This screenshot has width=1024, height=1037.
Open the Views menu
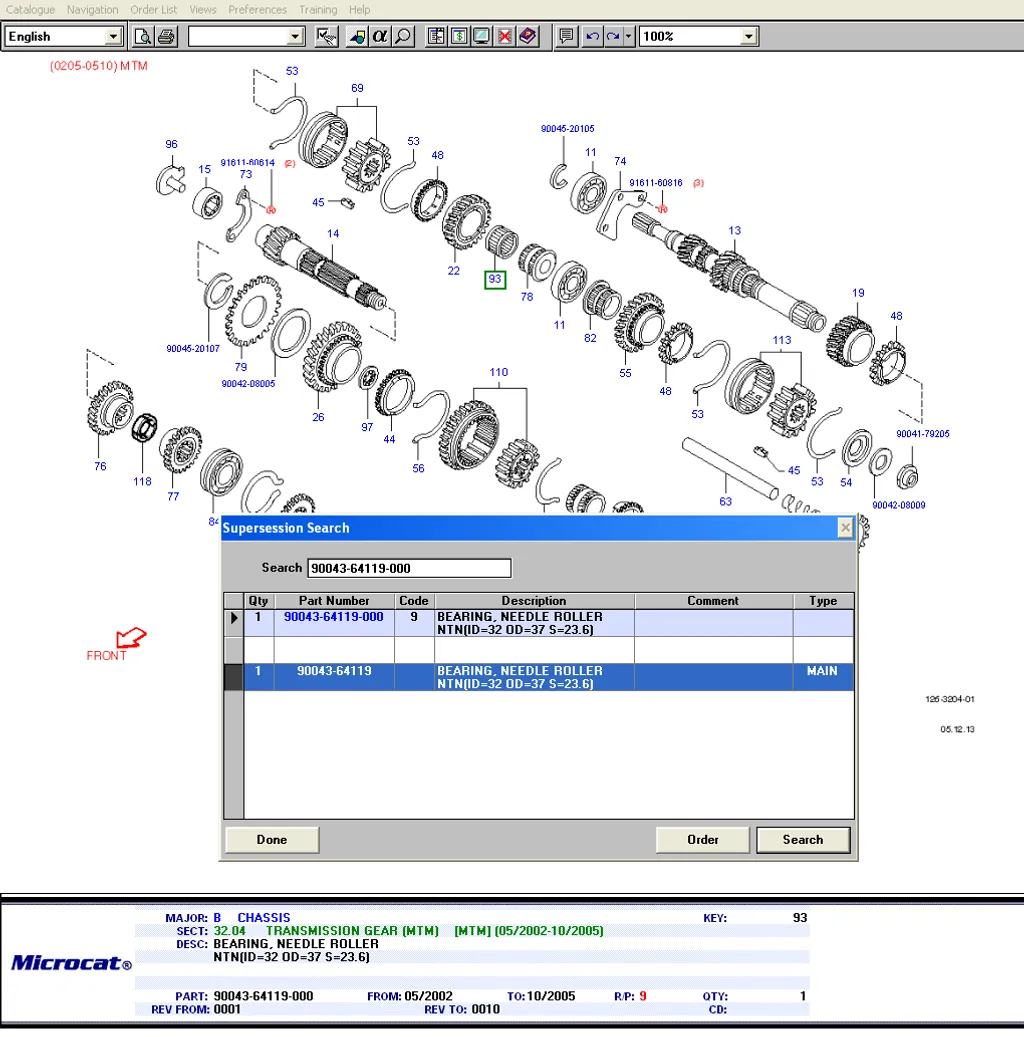[x=202, y=10]
